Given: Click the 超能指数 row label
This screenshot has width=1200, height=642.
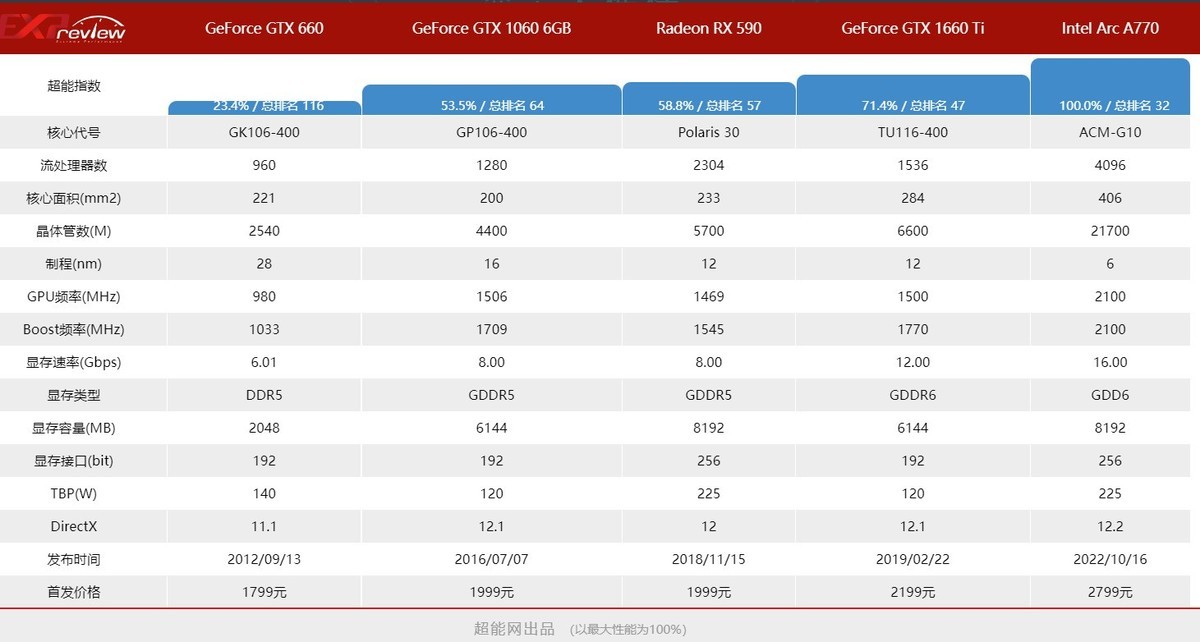Looking at the screenshot, I should pos(74,86).
